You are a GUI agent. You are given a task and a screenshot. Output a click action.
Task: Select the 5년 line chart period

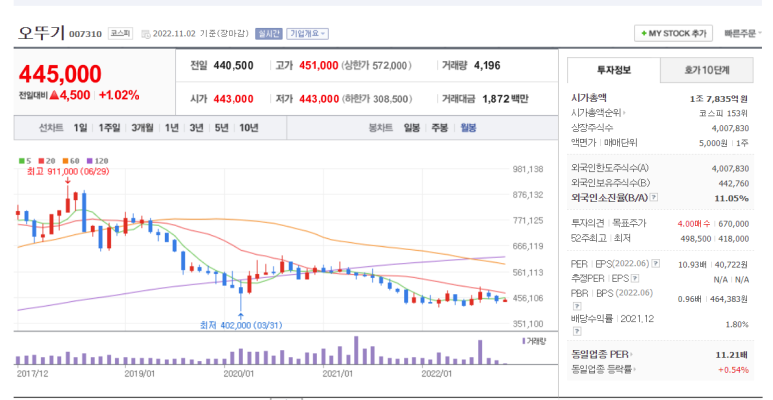click(x=221, y=128)
